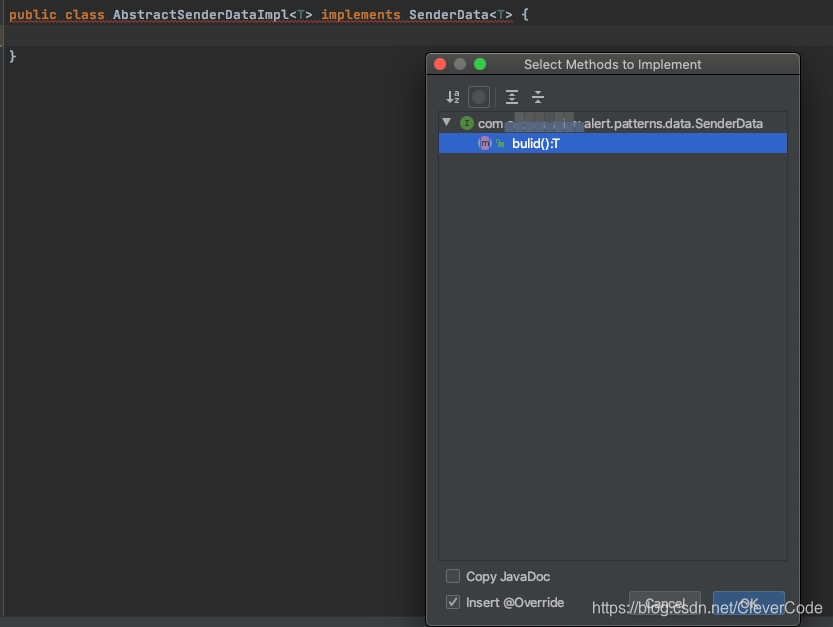Collapse all tree nodes icon
The height and width of the screenshot is (627, 833).
click(538, 97)
